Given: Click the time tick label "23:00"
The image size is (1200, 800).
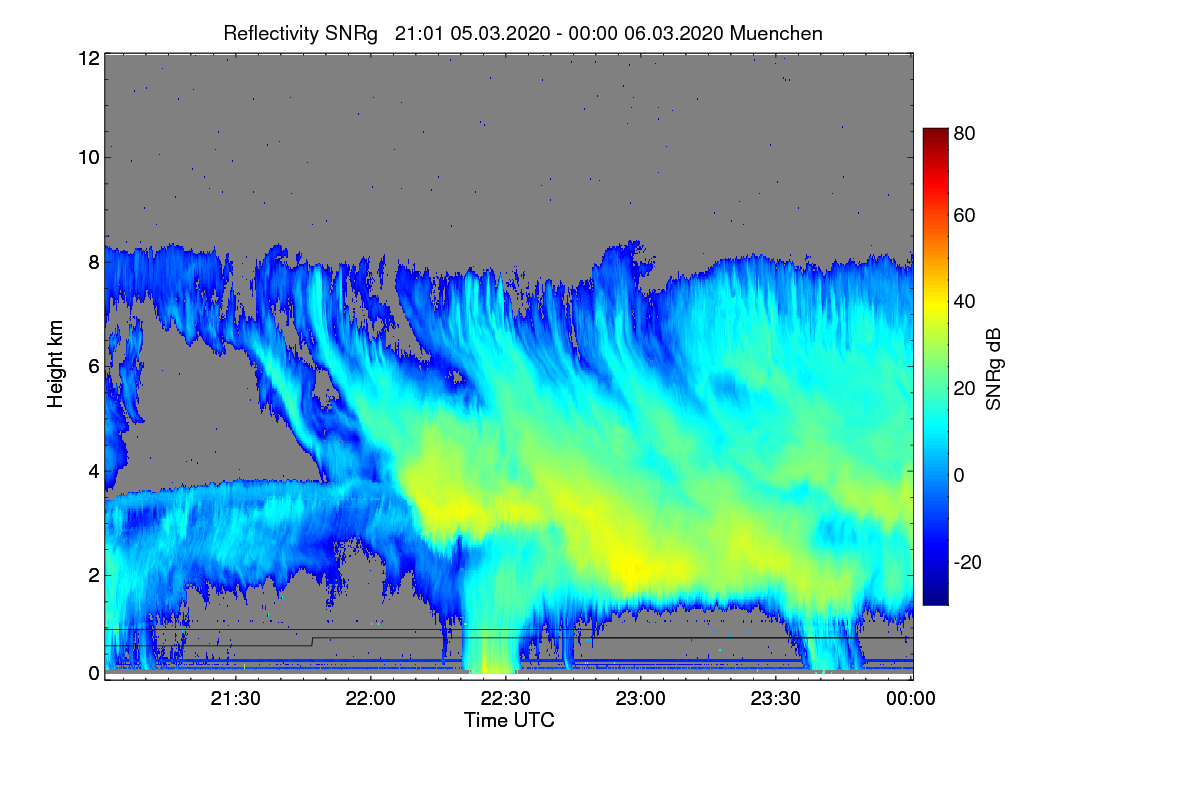Looking at the screenshot, I should (641, 699).
